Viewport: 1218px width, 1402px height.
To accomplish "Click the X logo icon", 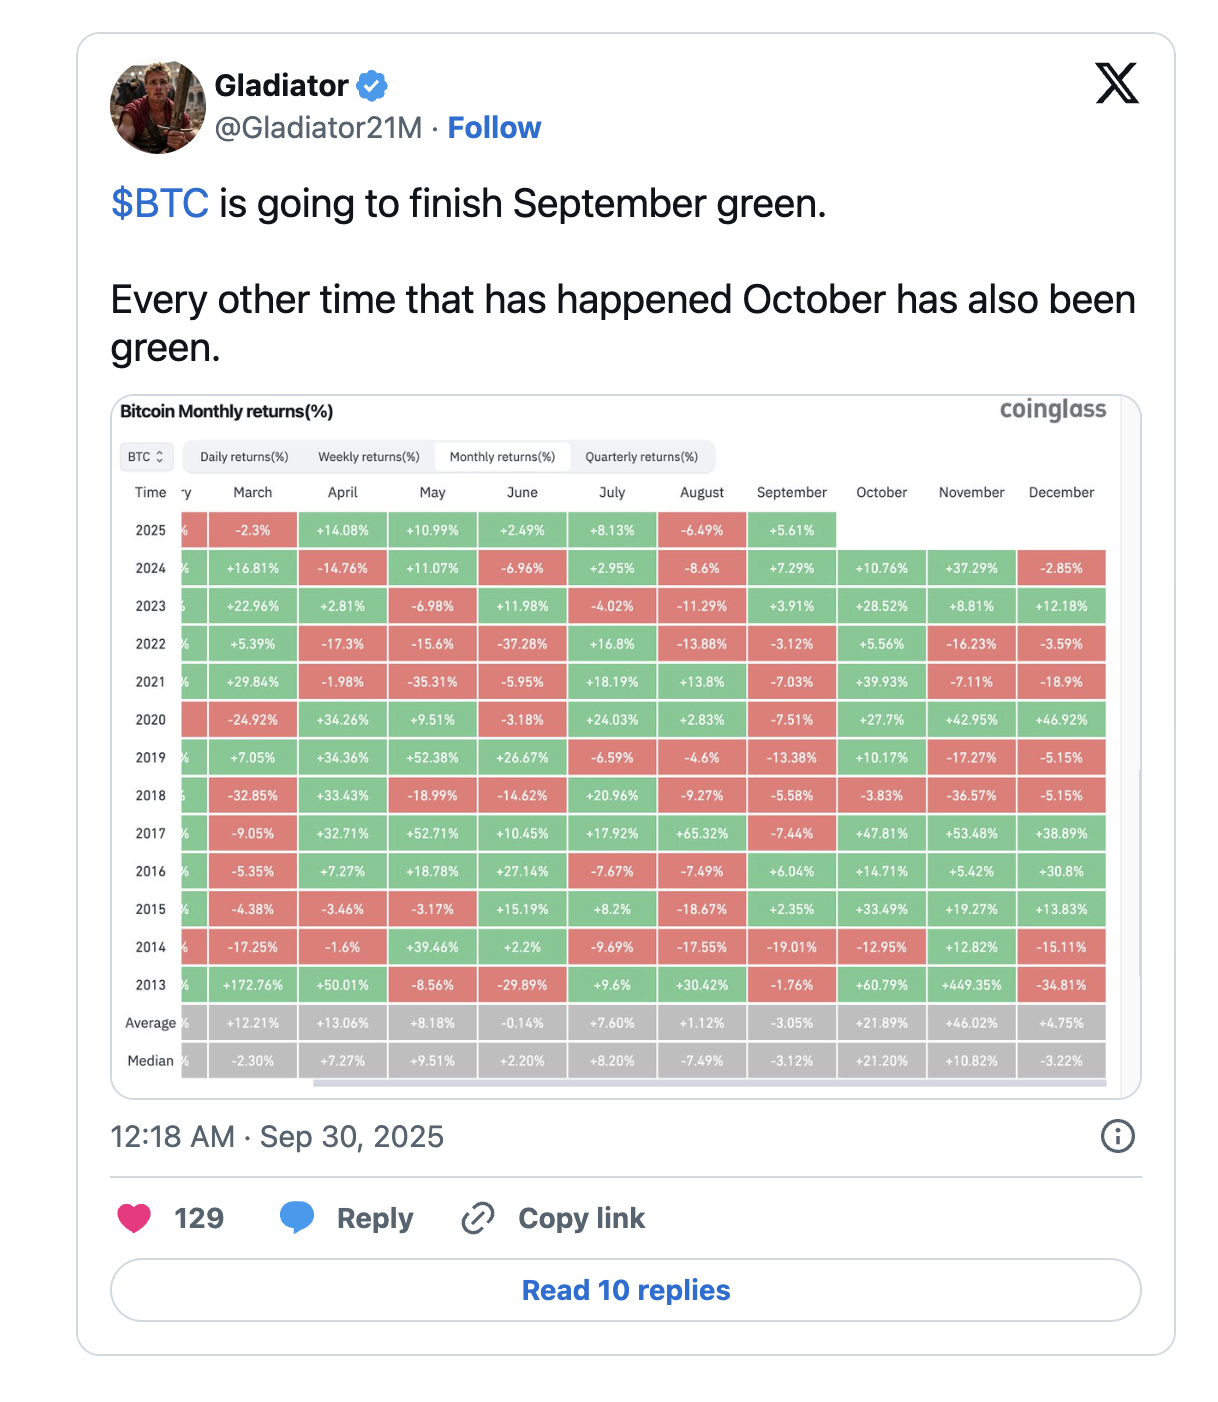I will (x=1117, y=83).
